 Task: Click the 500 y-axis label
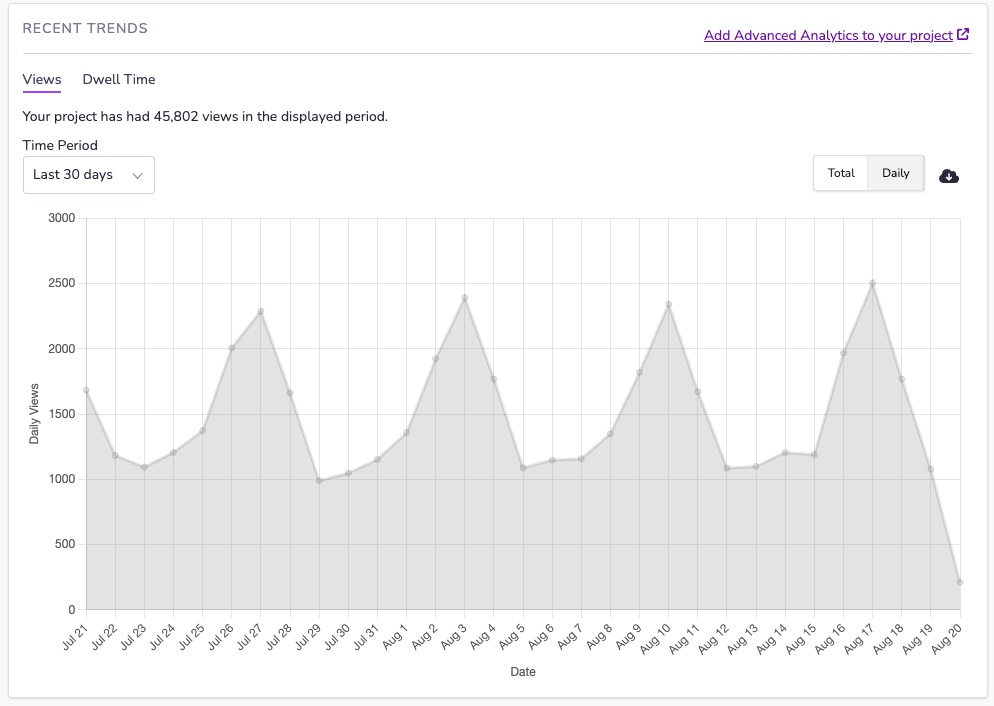click(65, 544)
